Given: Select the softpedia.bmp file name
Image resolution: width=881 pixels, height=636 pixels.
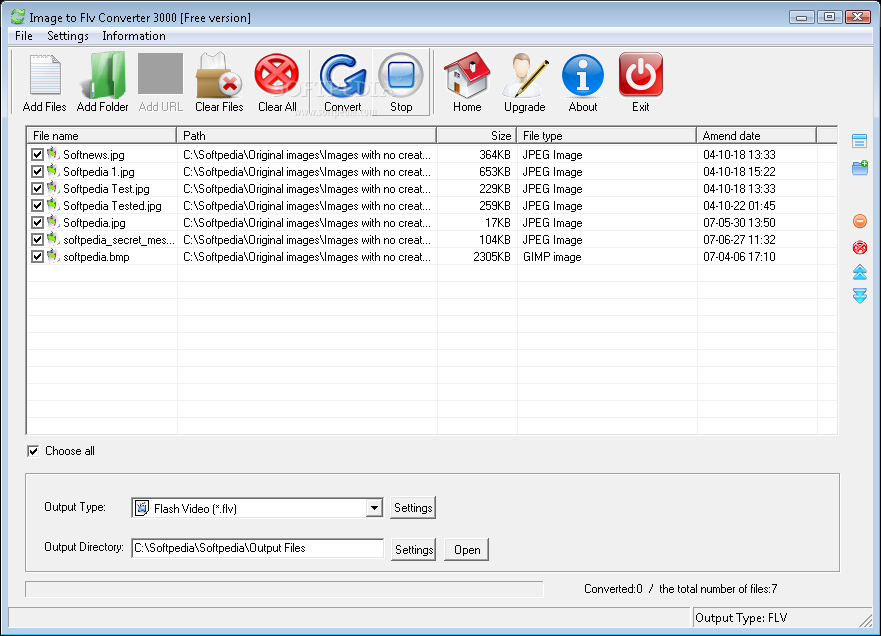Looking at the screenshot, I should click(x=96, y=257).
